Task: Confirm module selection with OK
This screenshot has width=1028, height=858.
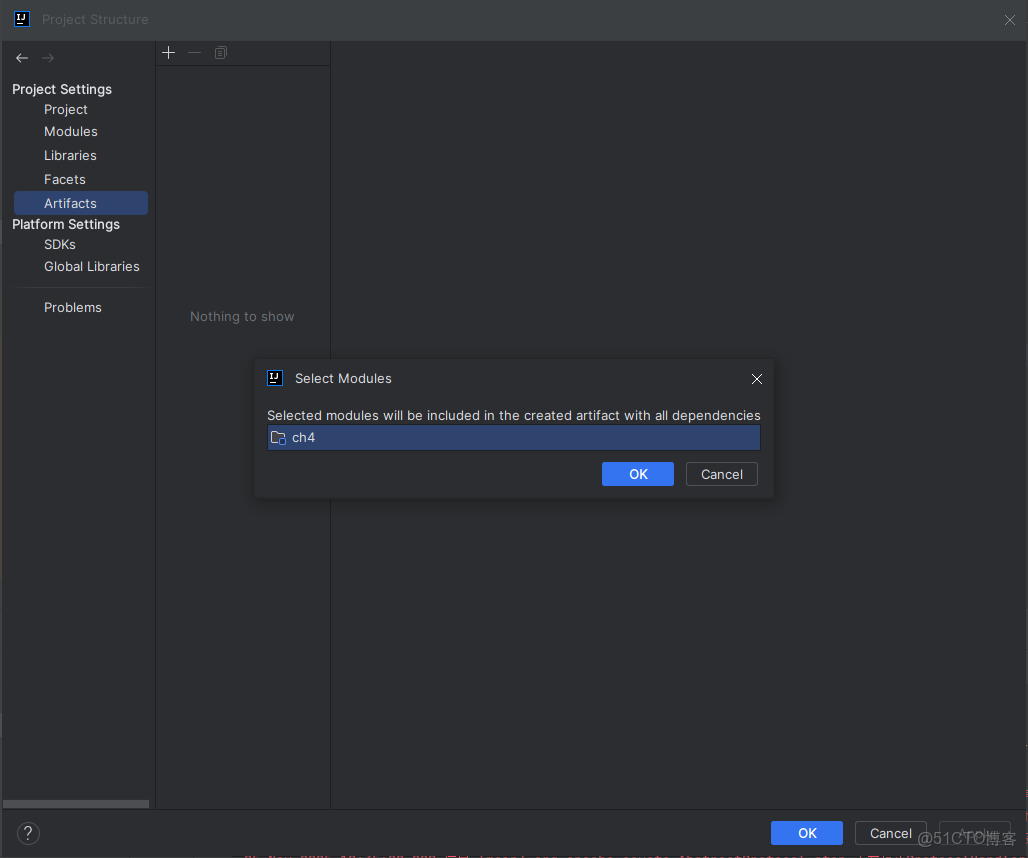Action: click(x=638, y=474)
